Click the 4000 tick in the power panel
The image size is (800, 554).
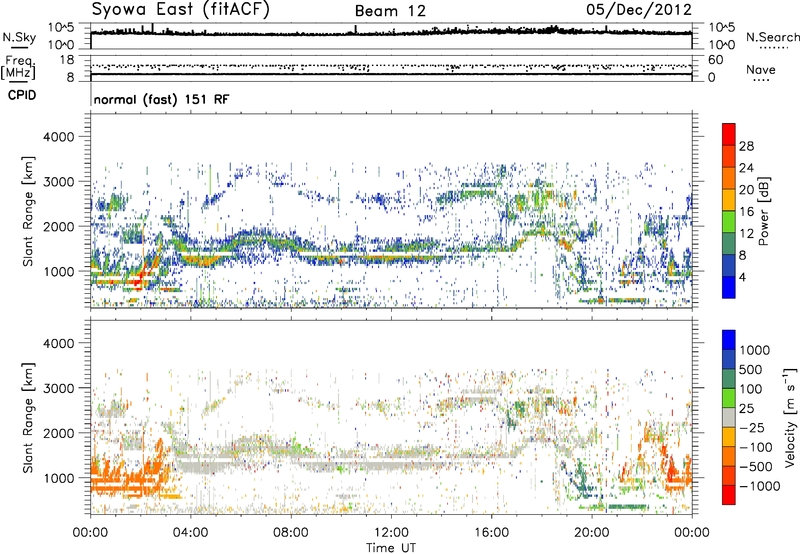coord(58,137)
